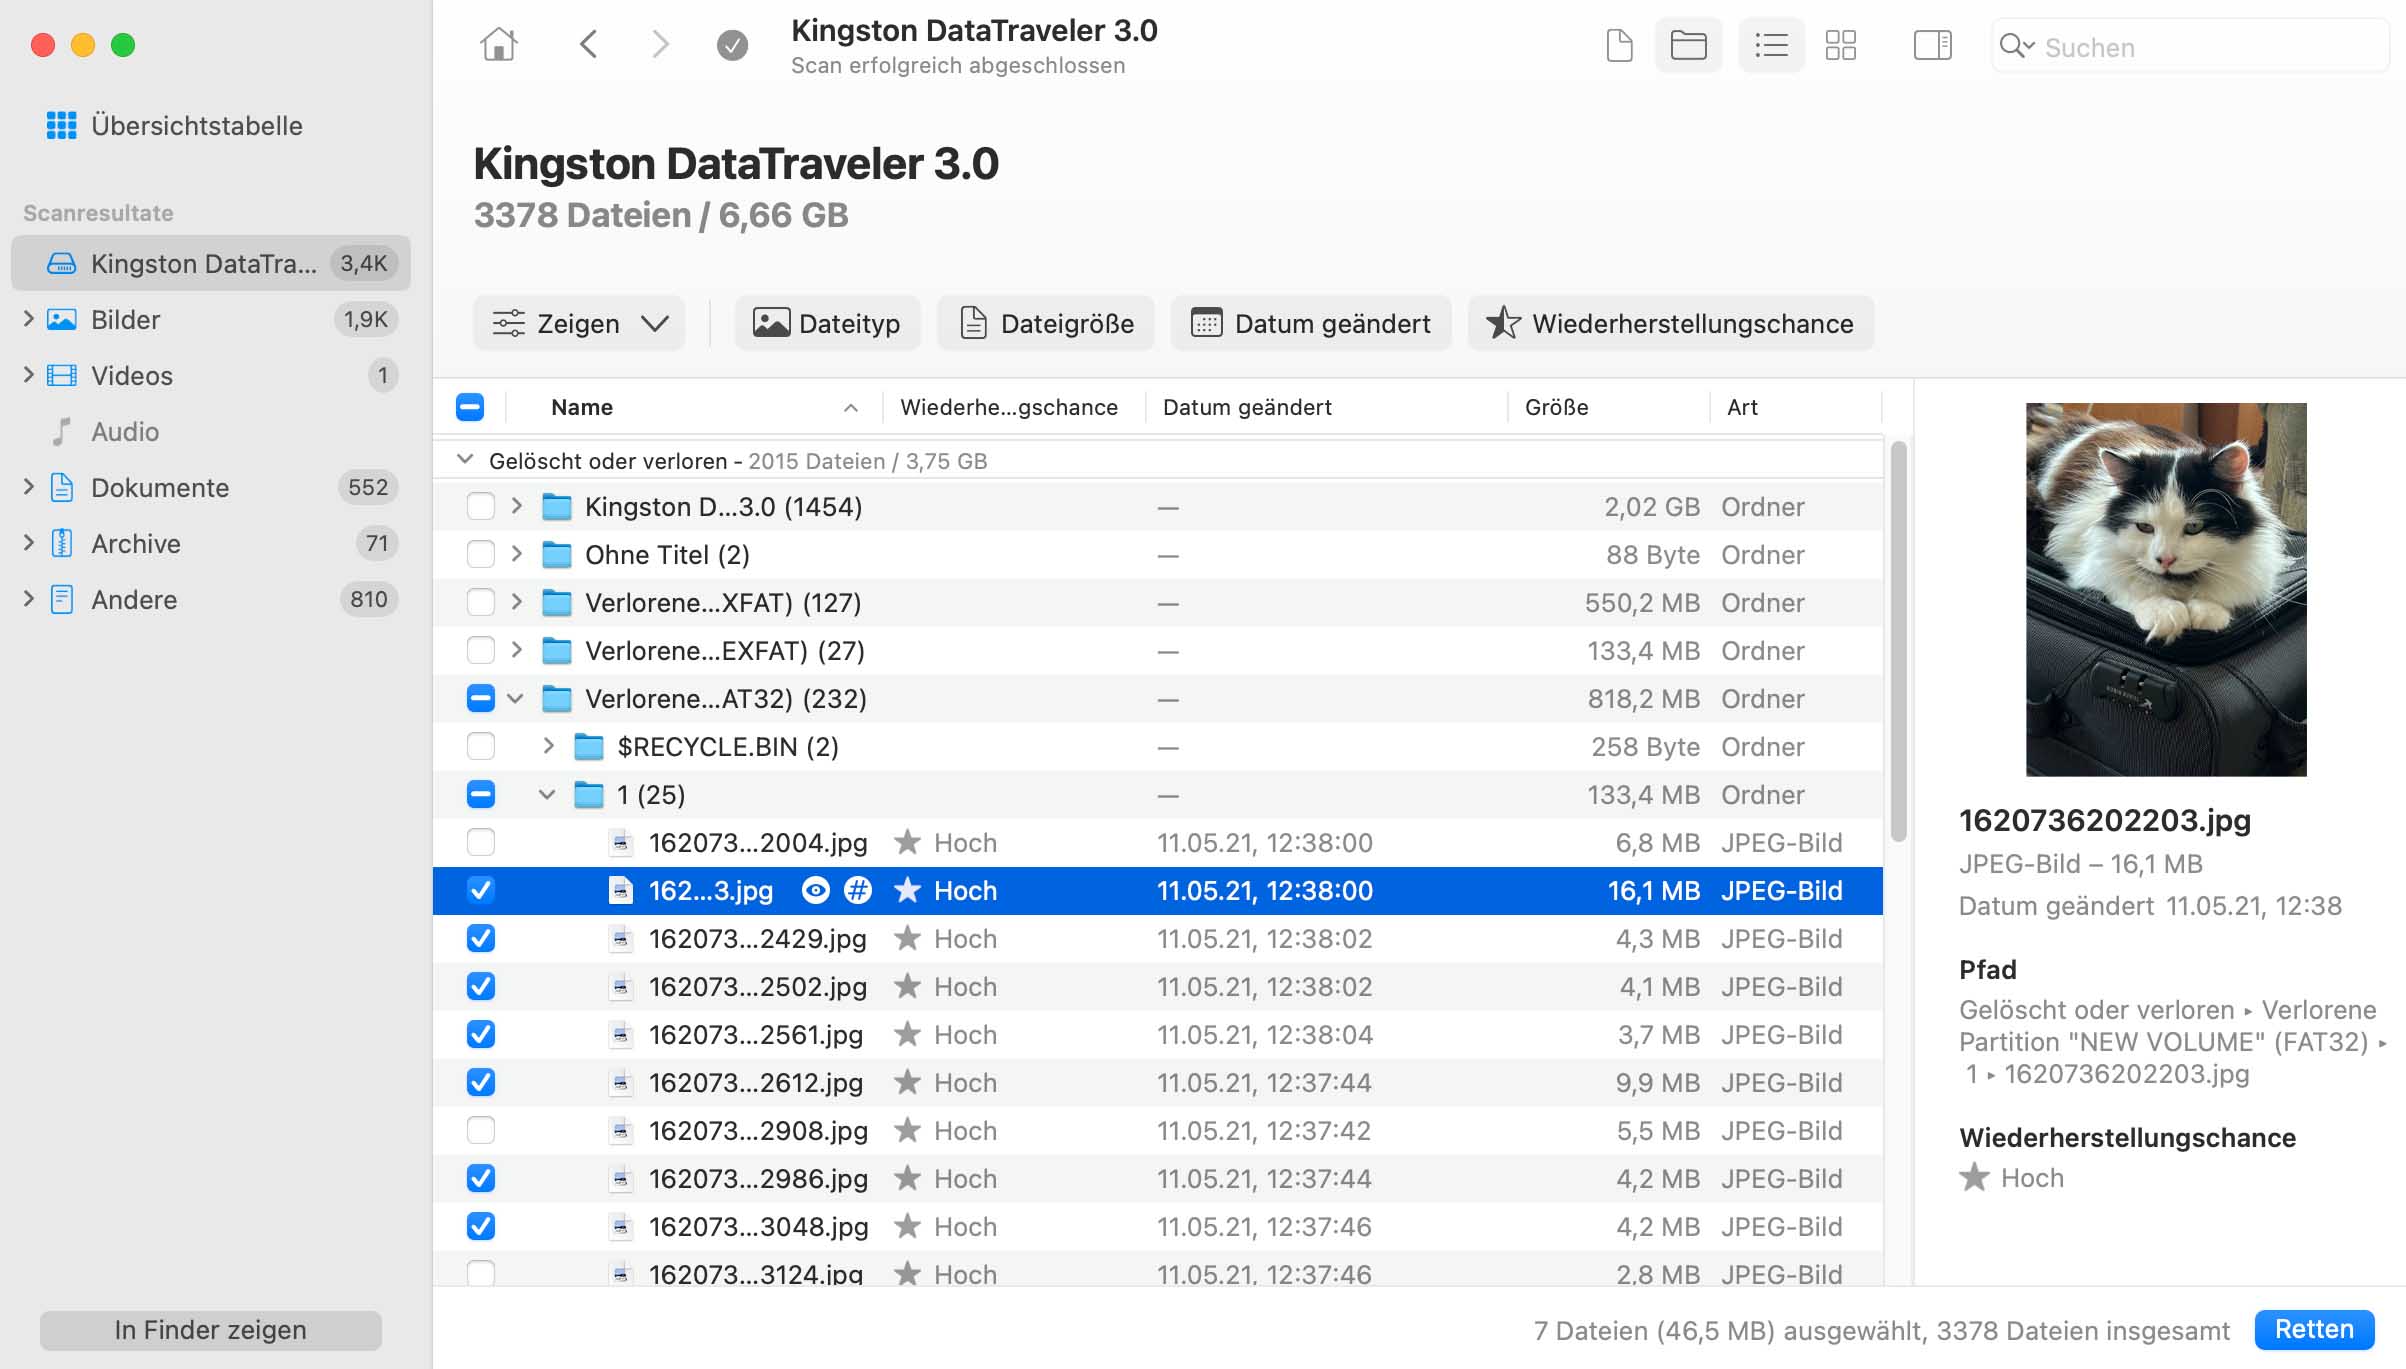
Task: Click the Kingston D...3.0 (1454) folder icon
Action: coord(557,507)
